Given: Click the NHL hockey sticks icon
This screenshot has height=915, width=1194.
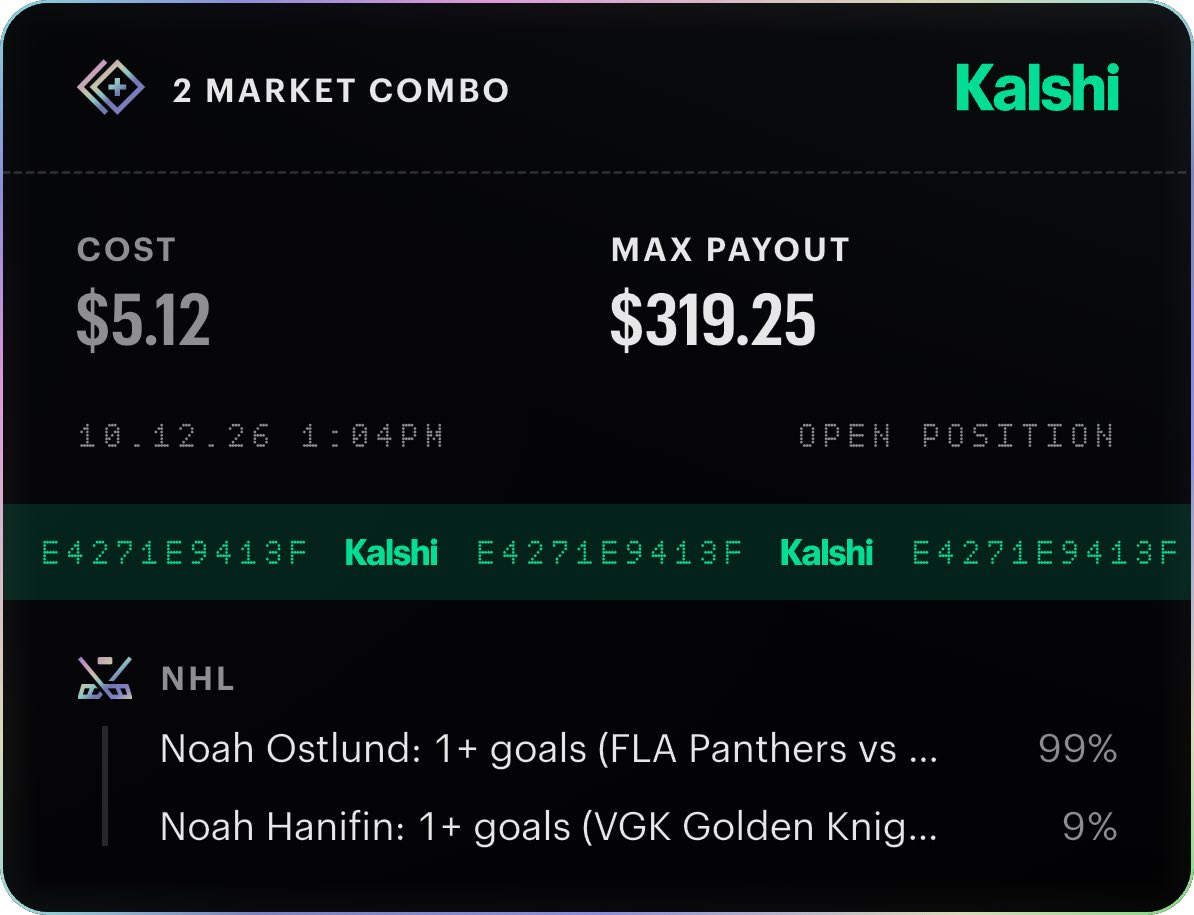Looking at the screenshot, I should click(x=105, y=677).
